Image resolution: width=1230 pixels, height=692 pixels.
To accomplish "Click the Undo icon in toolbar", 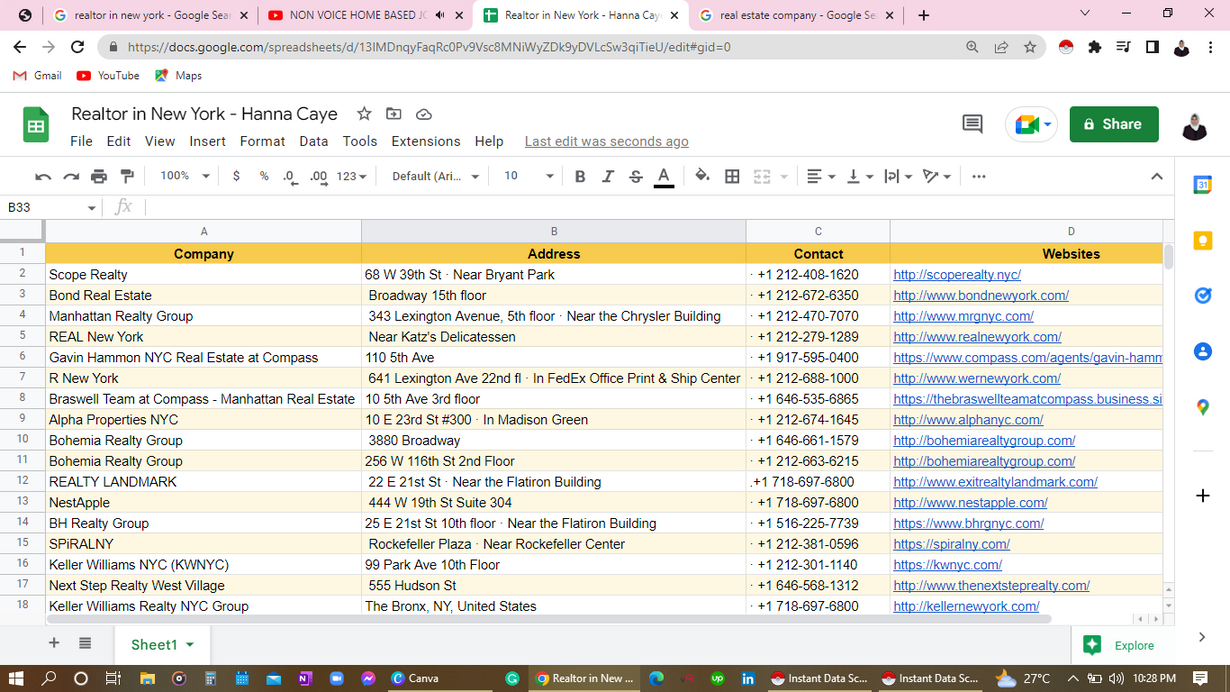I will tap(43, 176).
